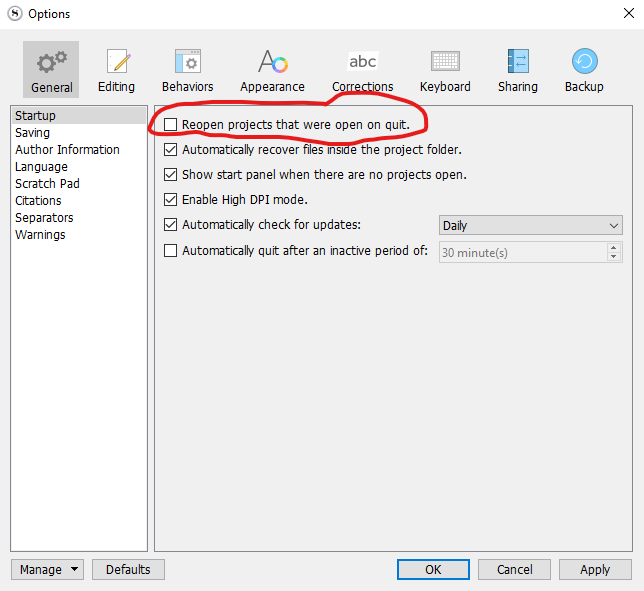
Task: Uncheck Show start panel when no projects open
Action: tap(171, 175)
